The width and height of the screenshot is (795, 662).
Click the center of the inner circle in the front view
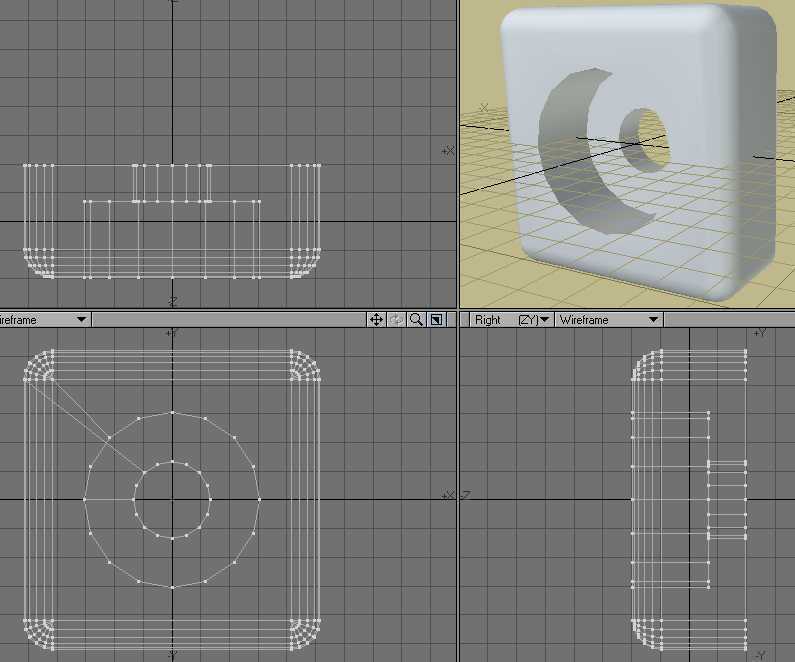coord(172,499)
